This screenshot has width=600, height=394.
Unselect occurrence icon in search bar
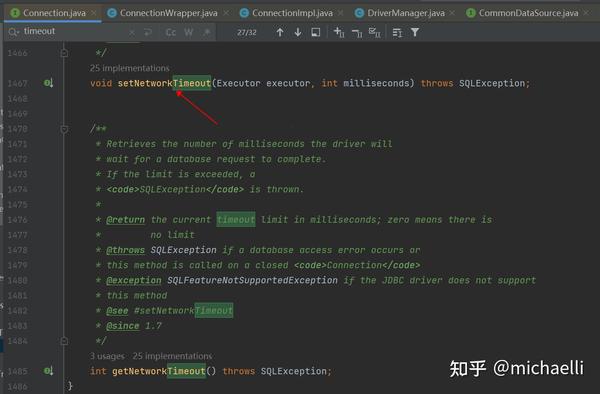(357, 33)
